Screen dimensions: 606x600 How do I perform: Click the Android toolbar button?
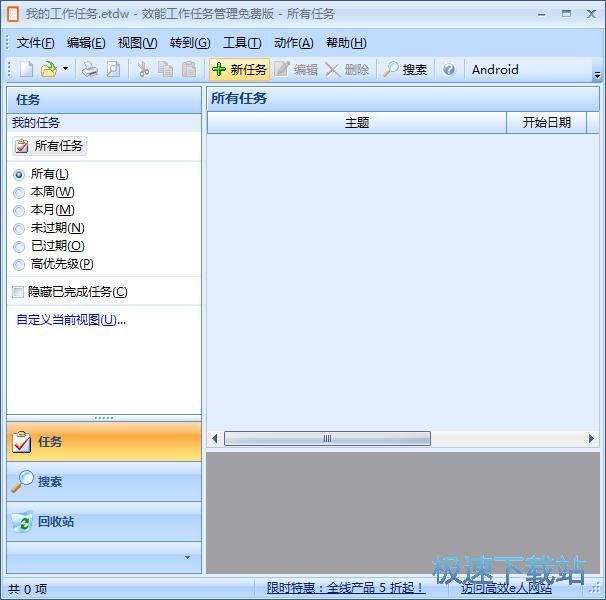tap(495, 69)
